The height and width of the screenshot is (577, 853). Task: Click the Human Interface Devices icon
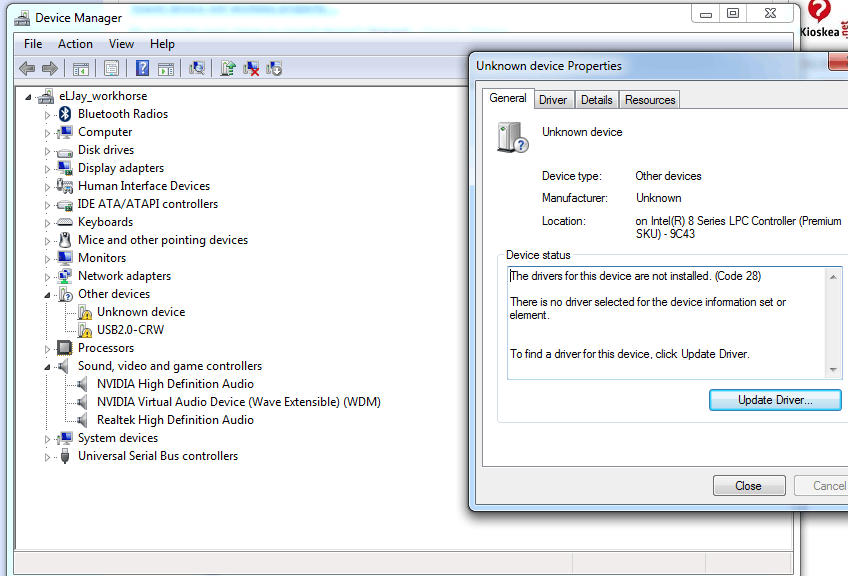point(64,186)
